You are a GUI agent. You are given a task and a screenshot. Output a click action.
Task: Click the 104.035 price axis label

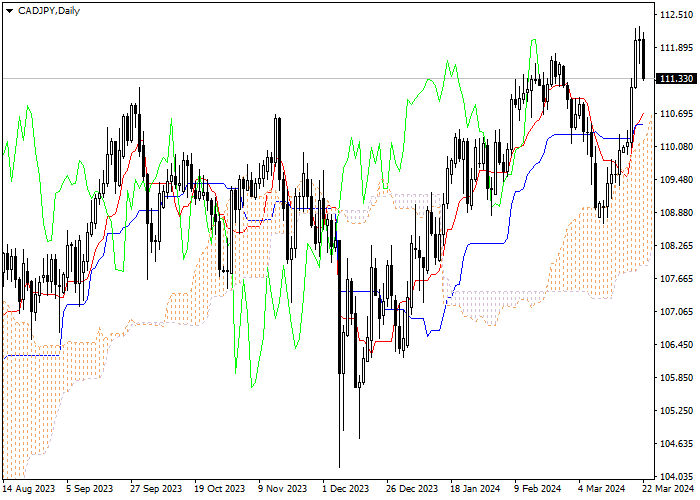tap(677, 476)
